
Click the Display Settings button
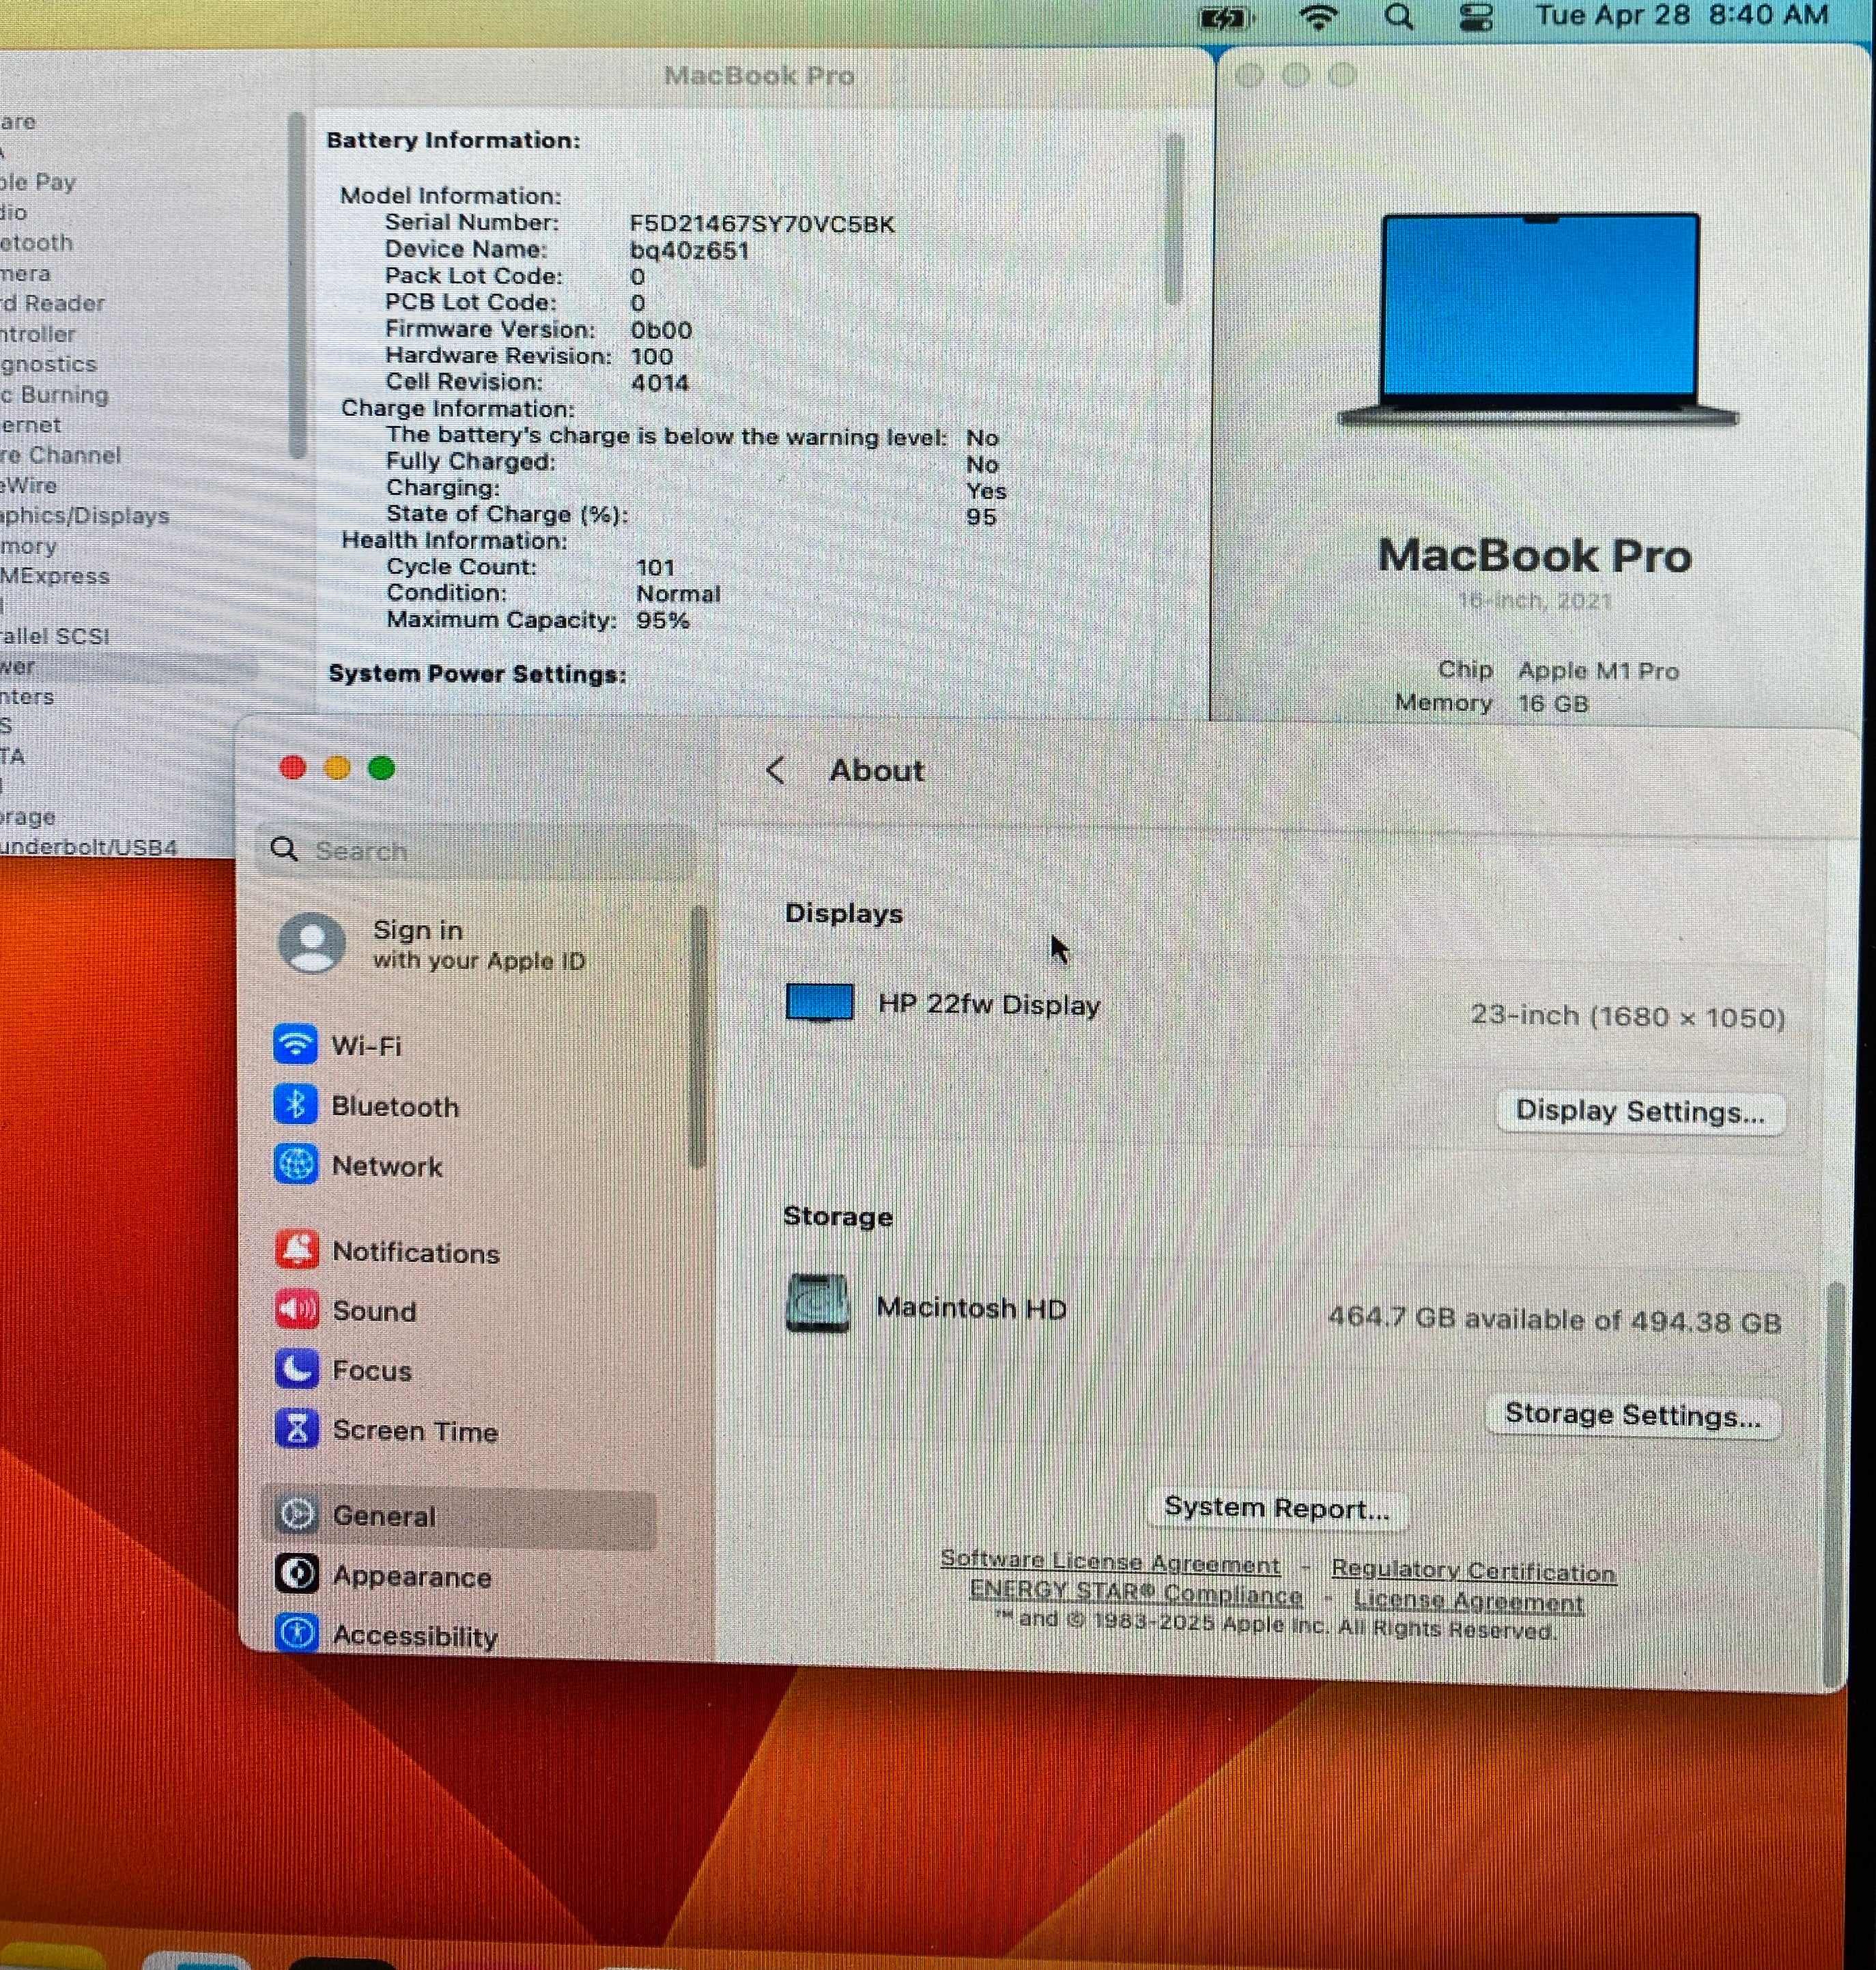click(1640, 1111)
